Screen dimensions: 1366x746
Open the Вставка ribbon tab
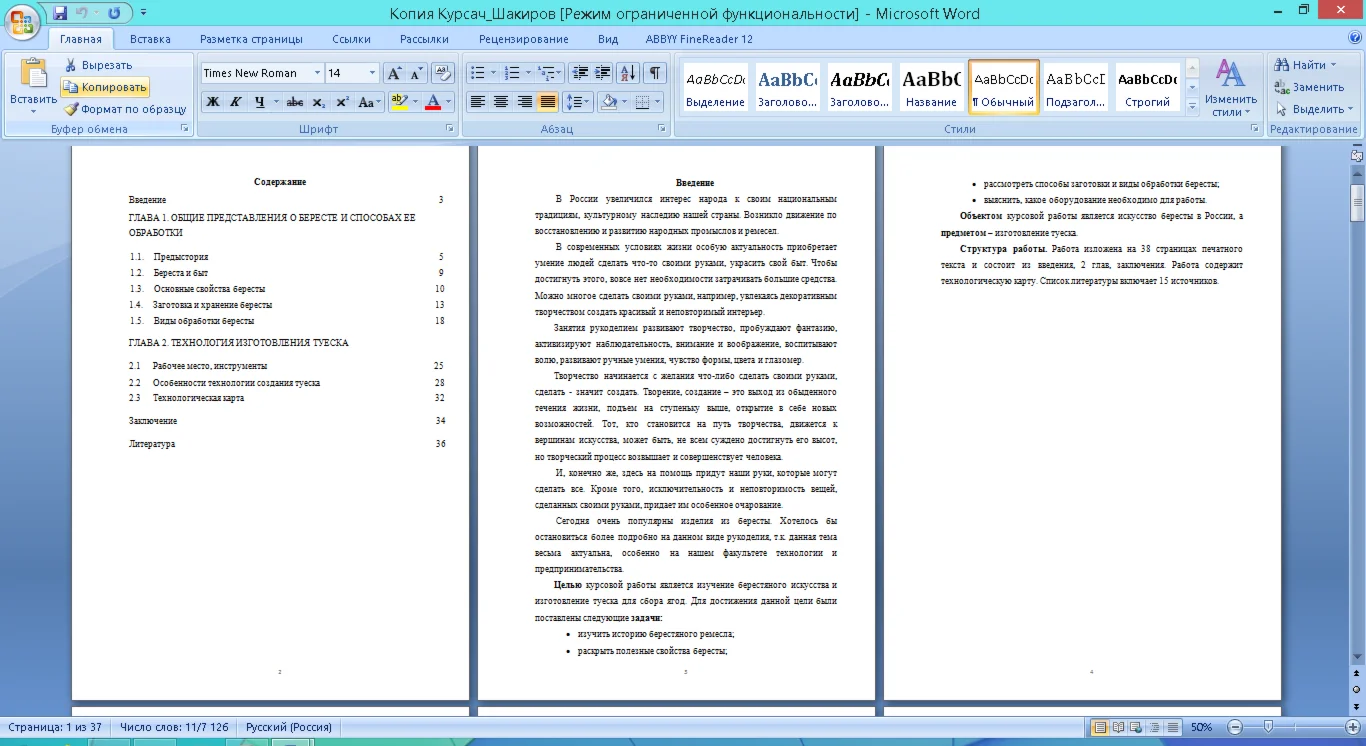tap(150, 39)
